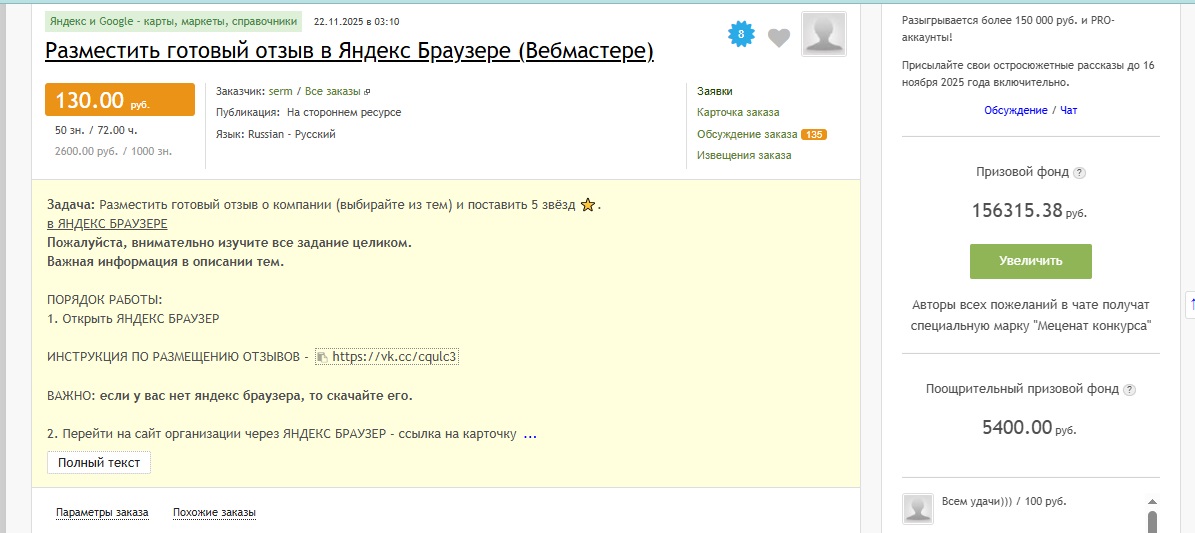1195x533 pixels.
Task: Expand the task with Полный текст button
Action: [98, 463]
